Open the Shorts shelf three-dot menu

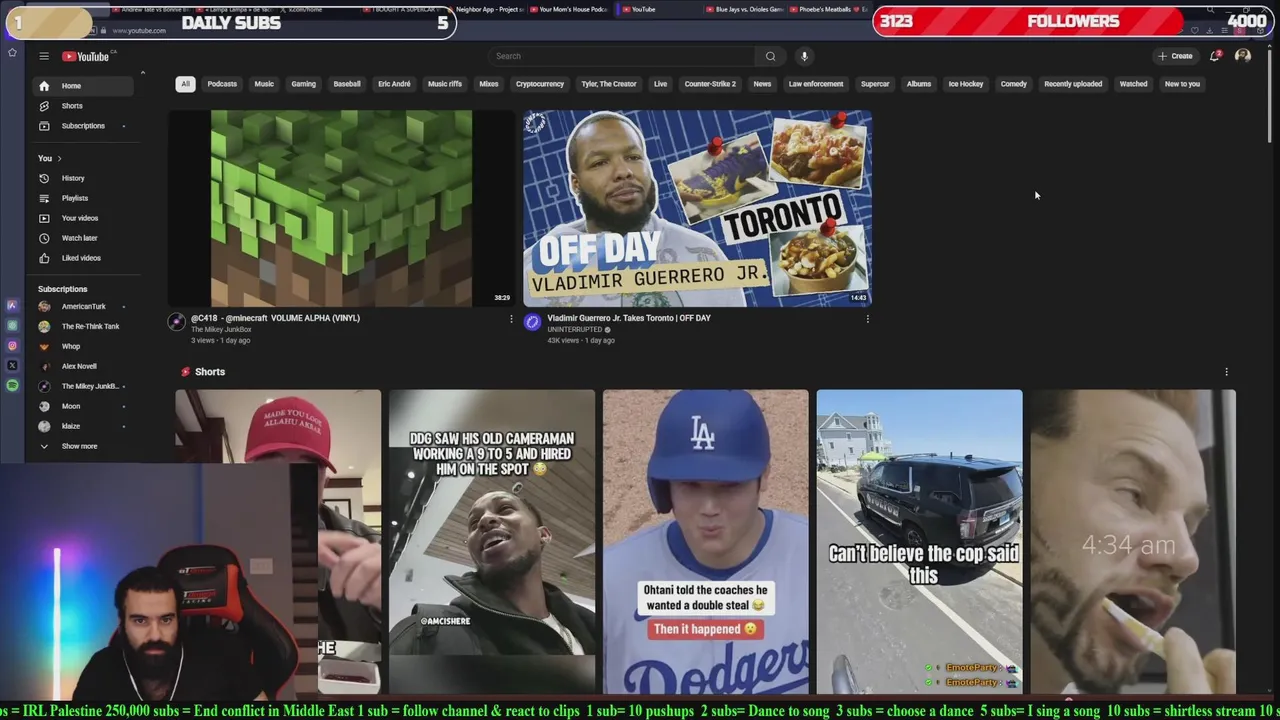click(x=1226, y=372)
